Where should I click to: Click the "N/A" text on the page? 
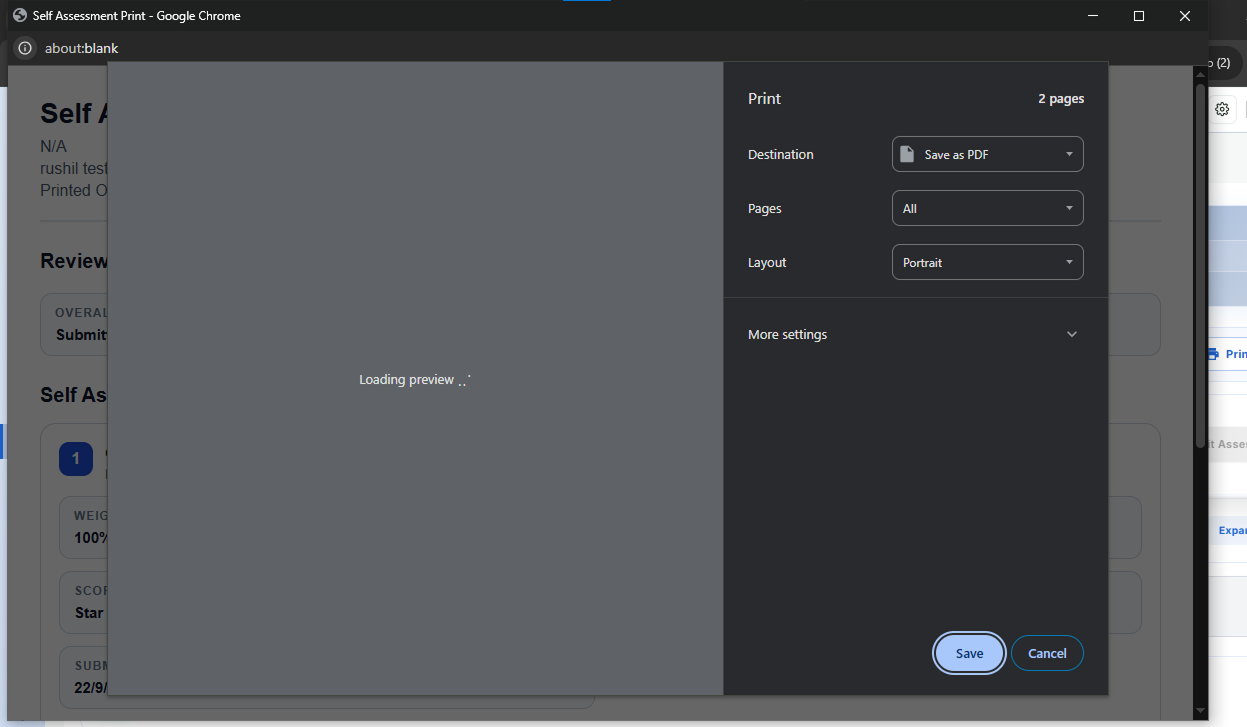point(53,146)
